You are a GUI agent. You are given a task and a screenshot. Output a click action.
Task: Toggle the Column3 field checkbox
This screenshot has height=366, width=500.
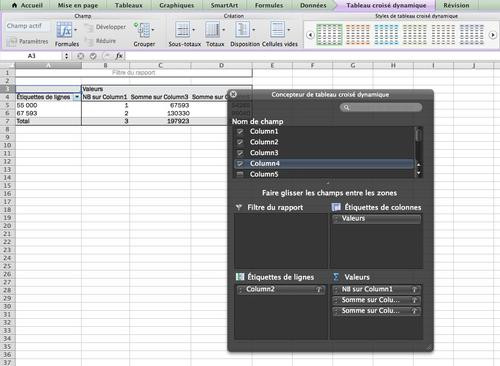[240, 153]
